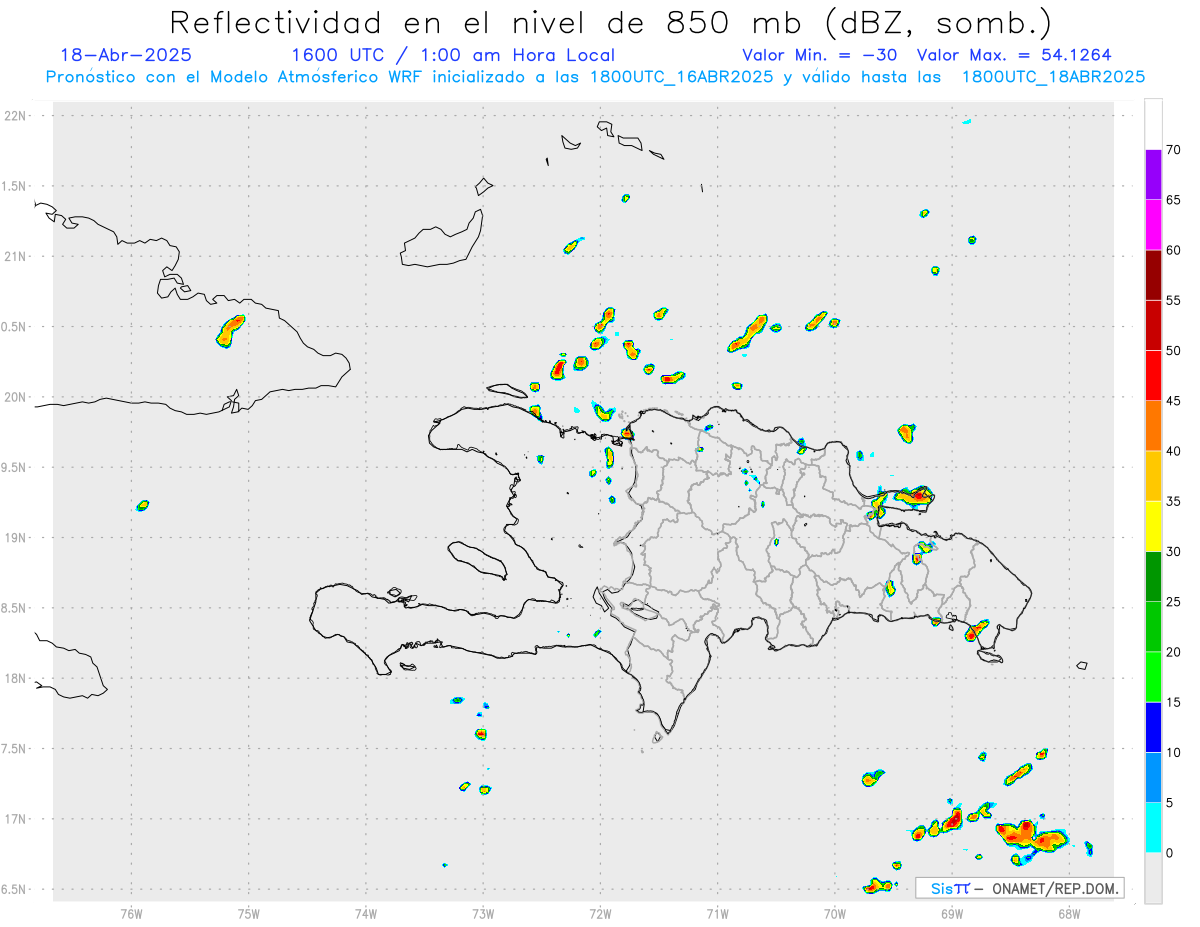Viewport: 1200px width, 927px height.
Task: Select the orange 40–45 dBZ colorbar segment
Action: tap(1153, 426)
